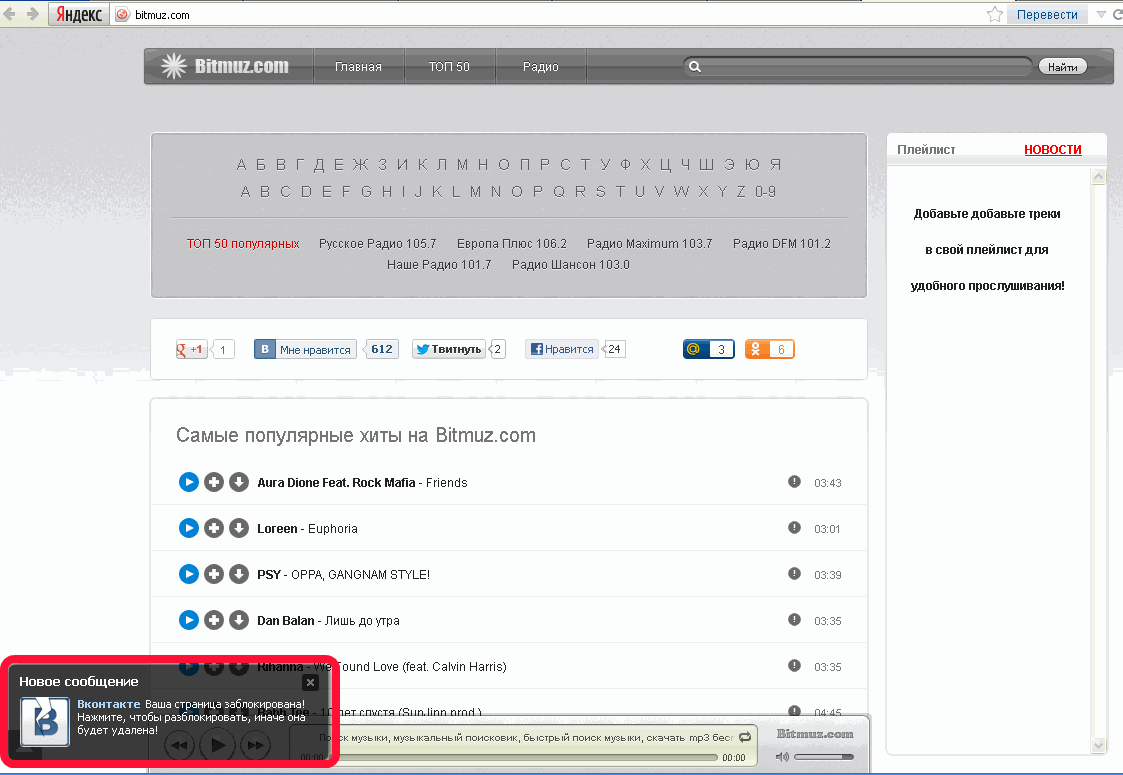Screen dimensions: 1123x775
Task: Toggle the player repeat icon
Action: pos(745,737)
